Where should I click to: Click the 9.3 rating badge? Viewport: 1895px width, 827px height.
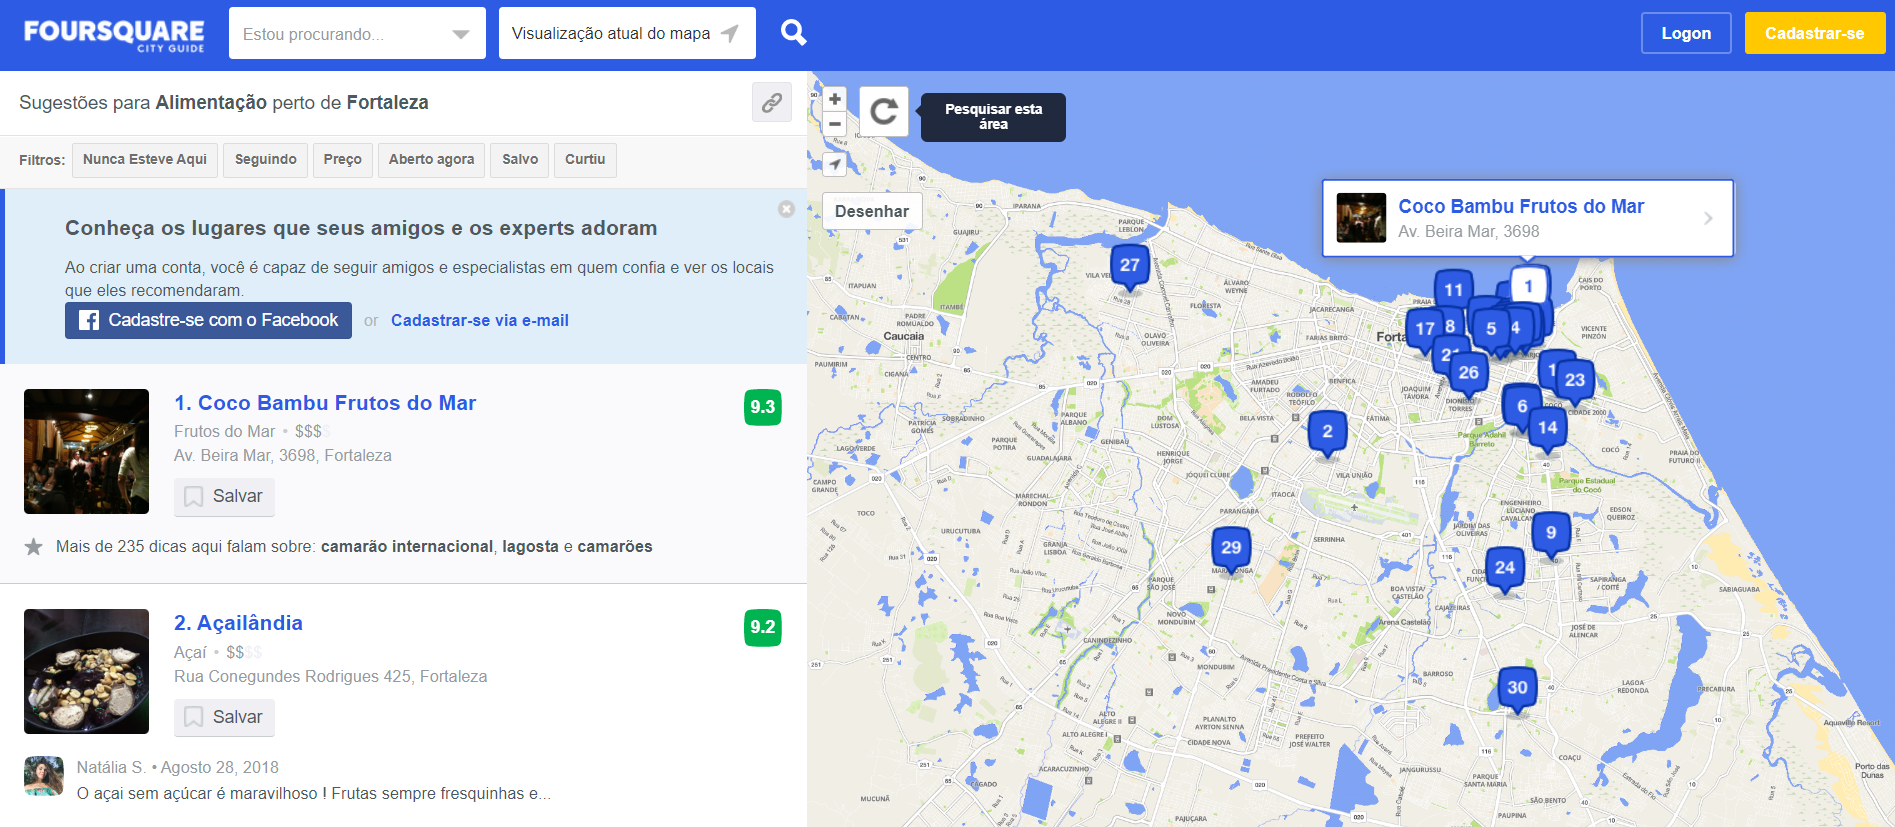(x=763, y=407)
